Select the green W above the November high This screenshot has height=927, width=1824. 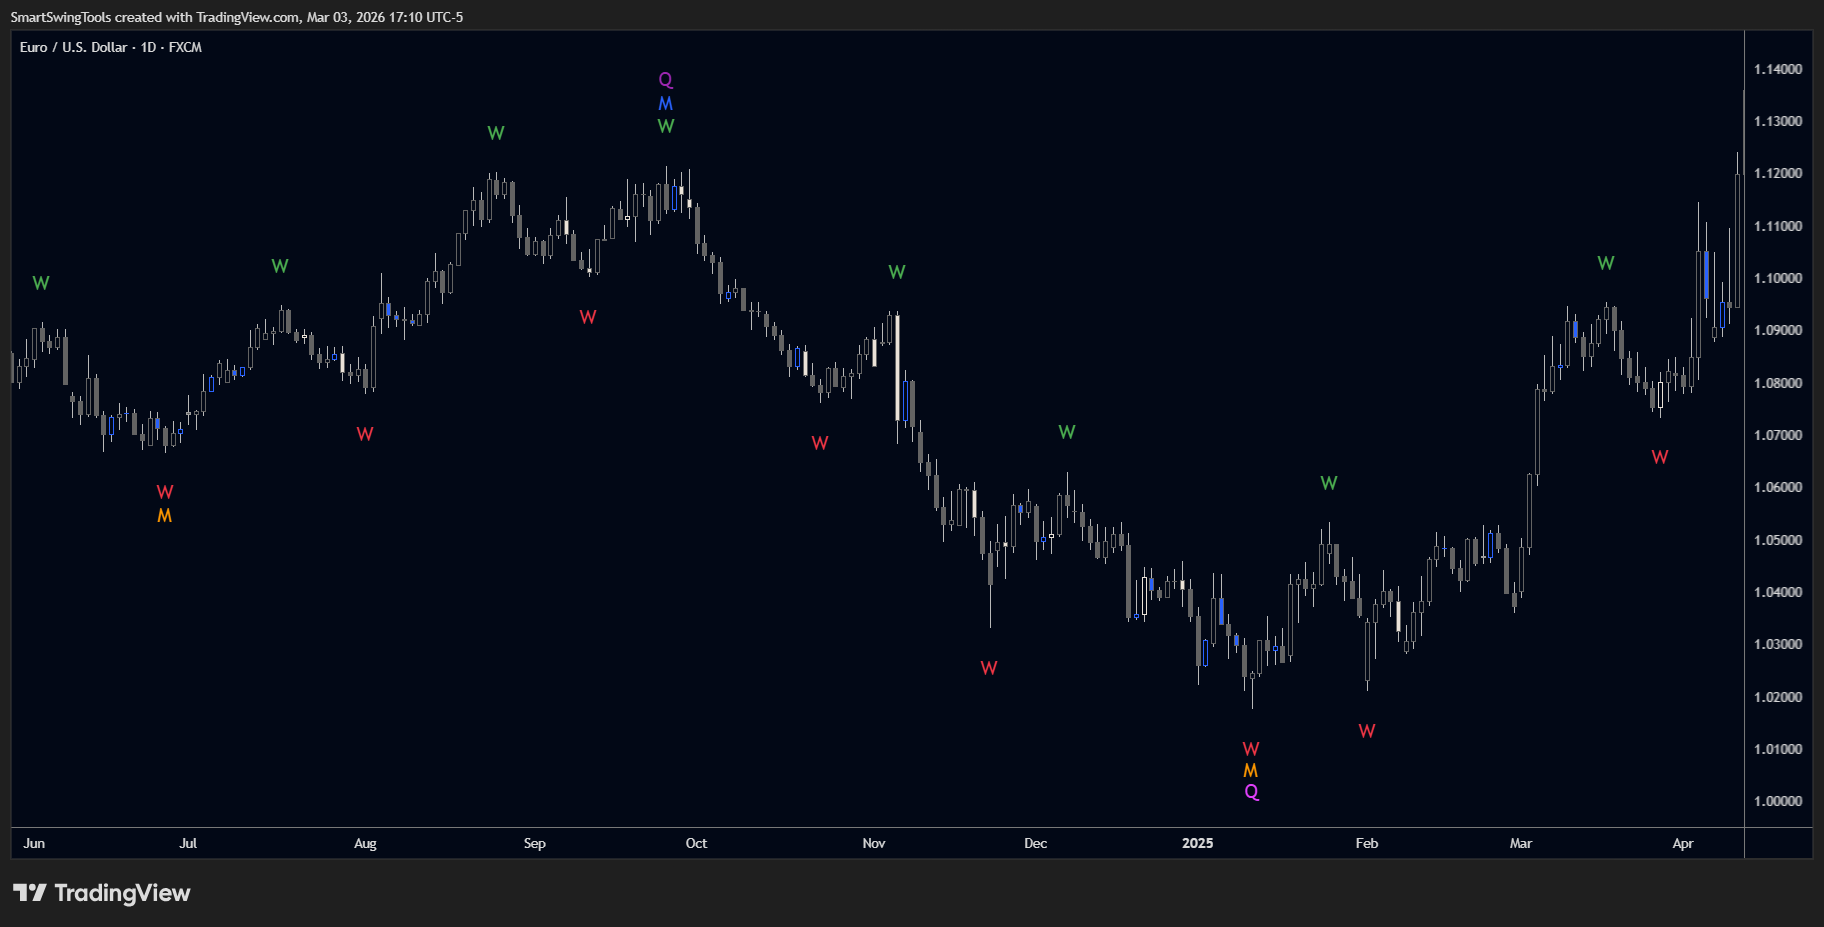coord(897,272)
